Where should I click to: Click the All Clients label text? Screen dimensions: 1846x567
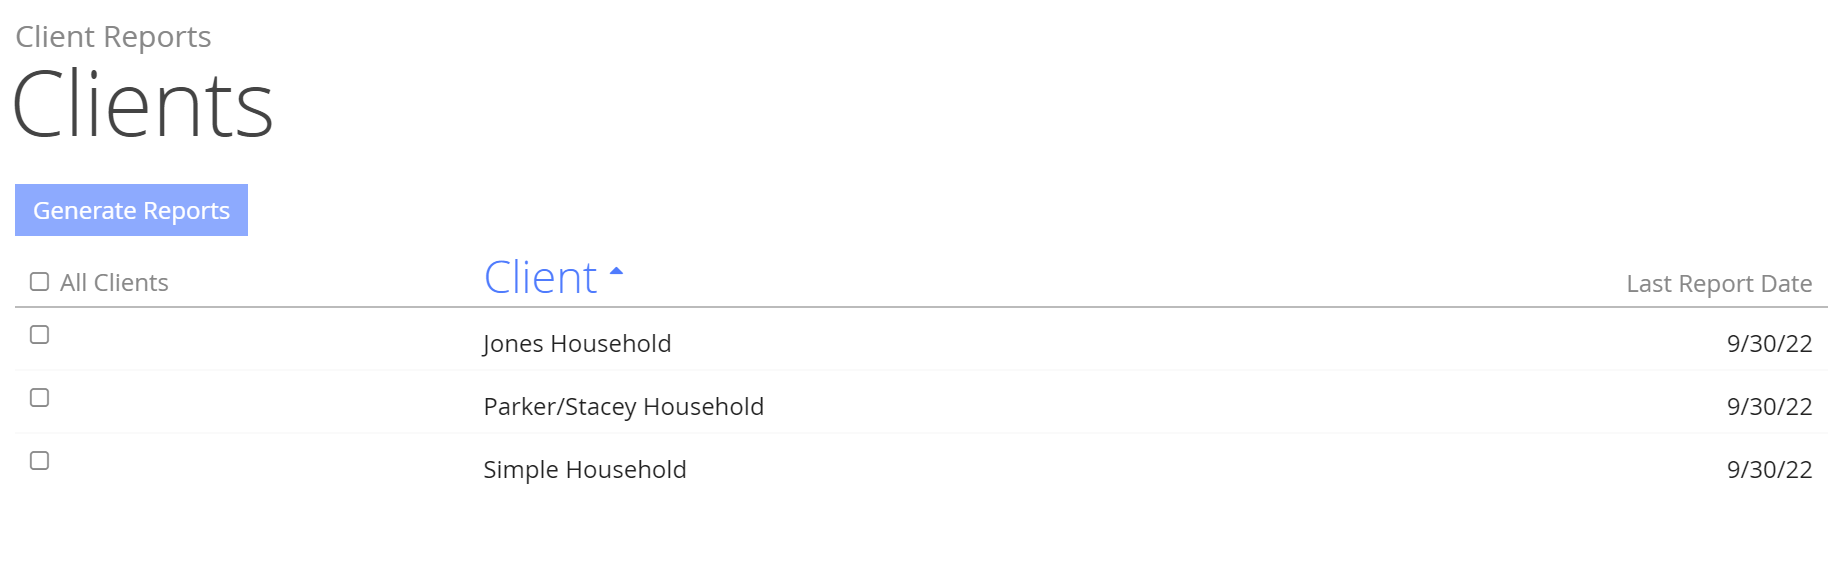(x=114, y=283)
